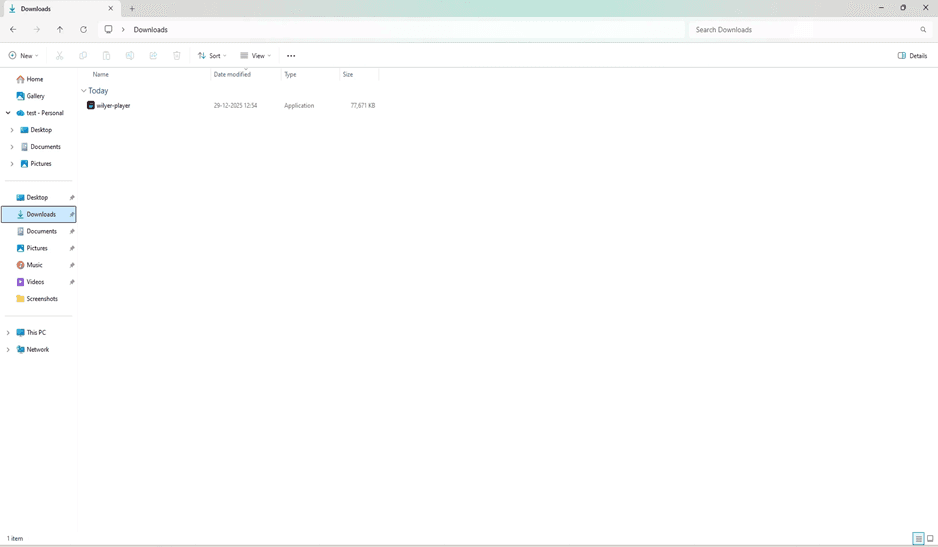
Task: Click the Copy icon in toolbar
Action: tap(83, 56)
